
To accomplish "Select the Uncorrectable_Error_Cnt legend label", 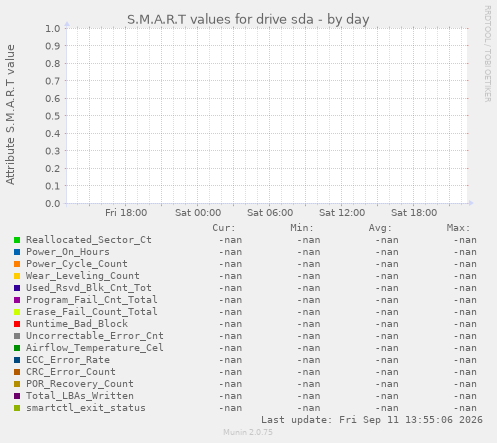I will pos(95,336).
